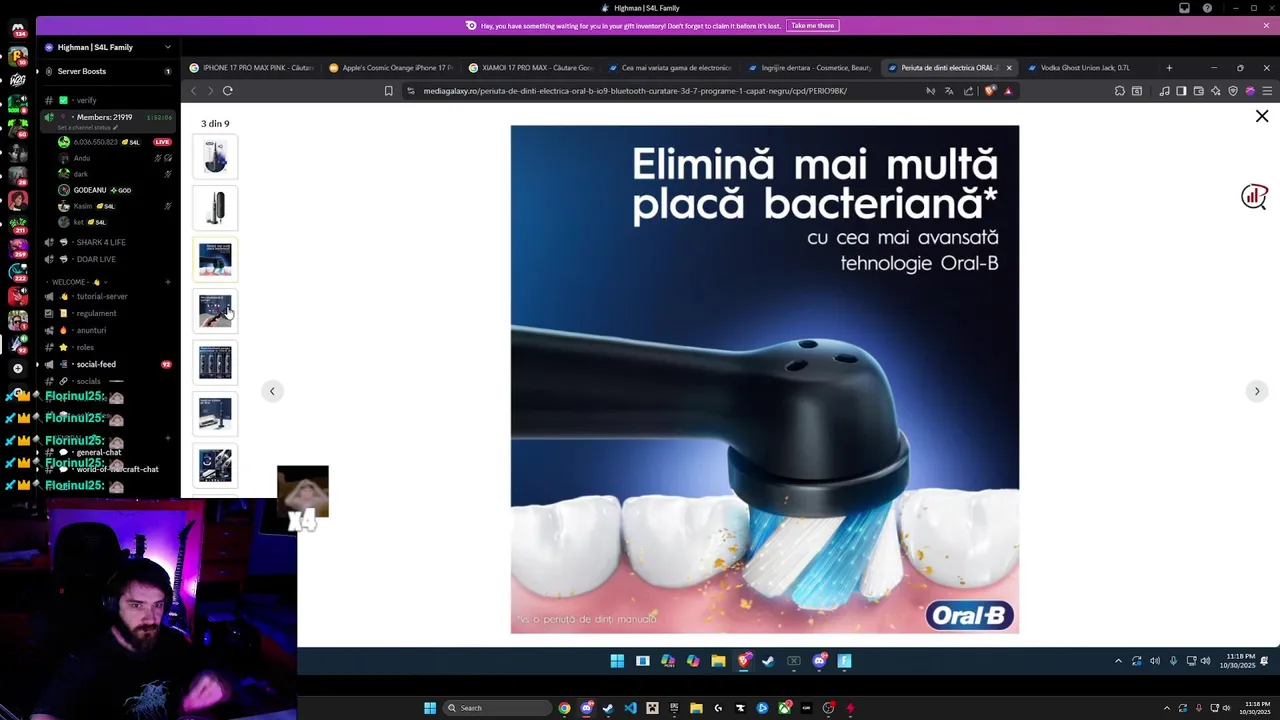Select user dark in voice channel

click(115, 174)
